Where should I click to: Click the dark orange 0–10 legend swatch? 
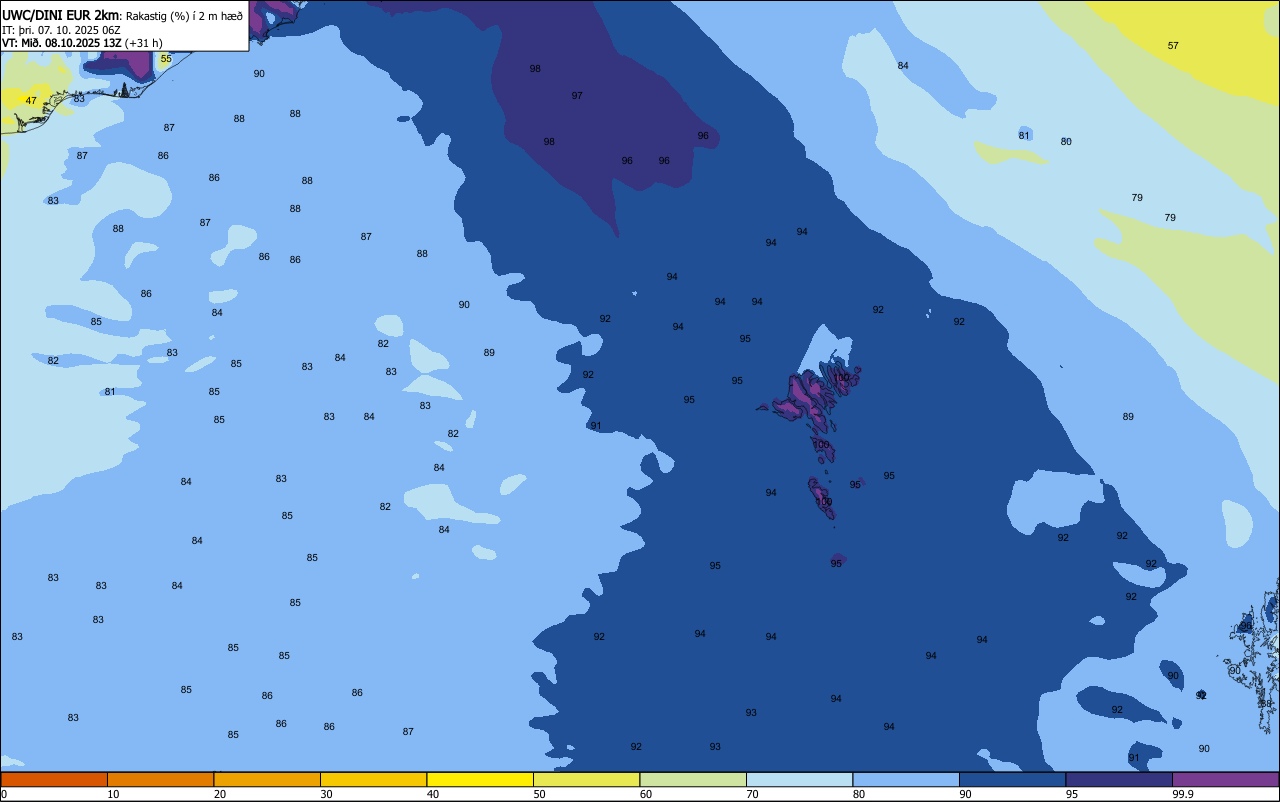coord(54,779)
